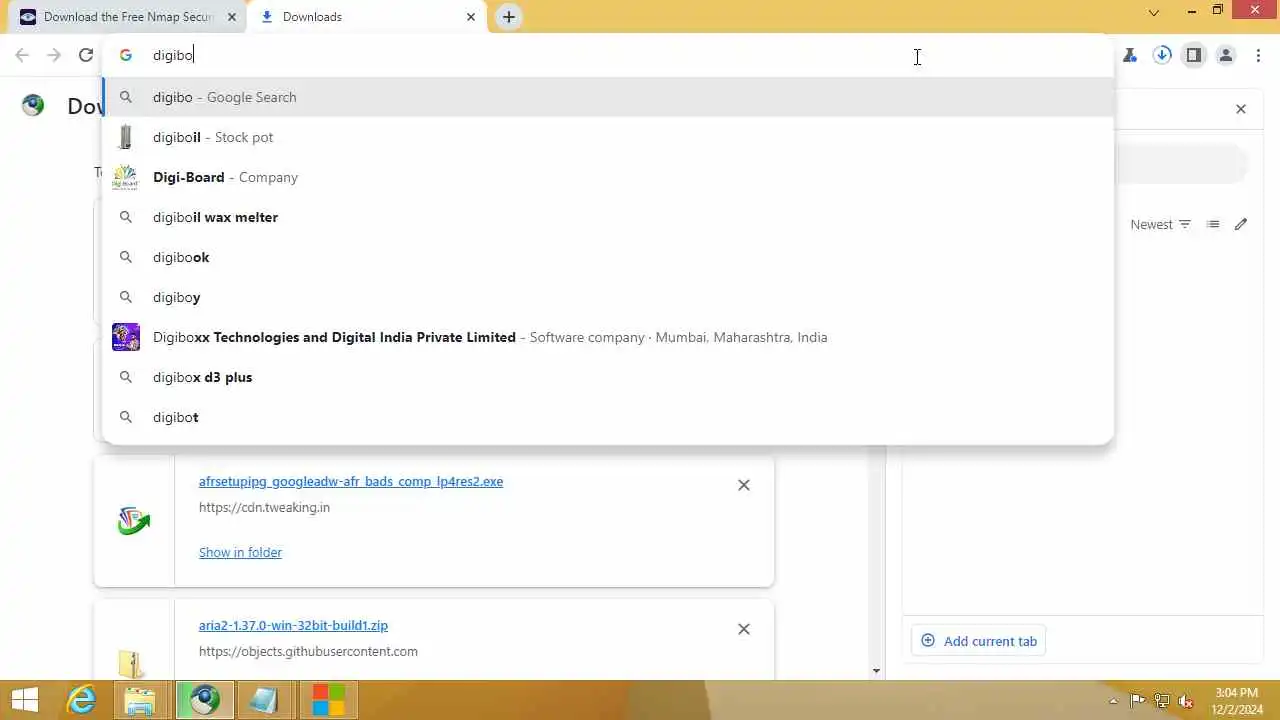The image size is (1280, 720).
Task: Click the Digiboxx company logo thumbnail
Action: pos(126,337)
